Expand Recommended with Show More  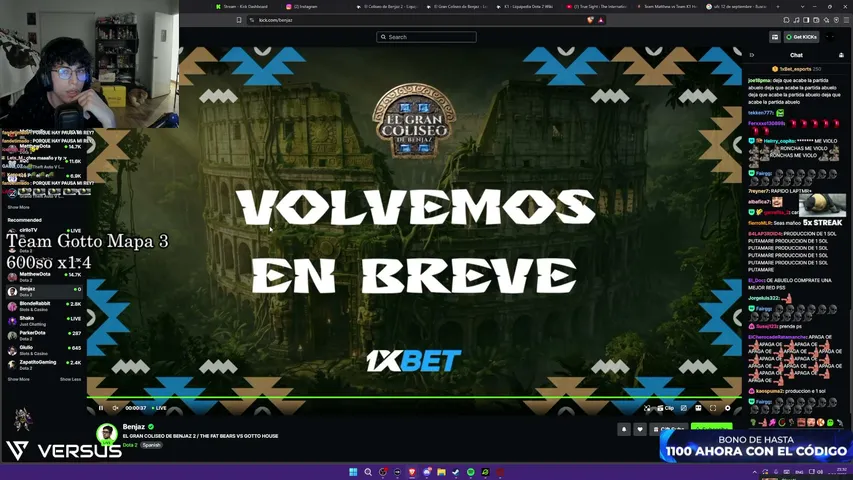click(18, 379)
